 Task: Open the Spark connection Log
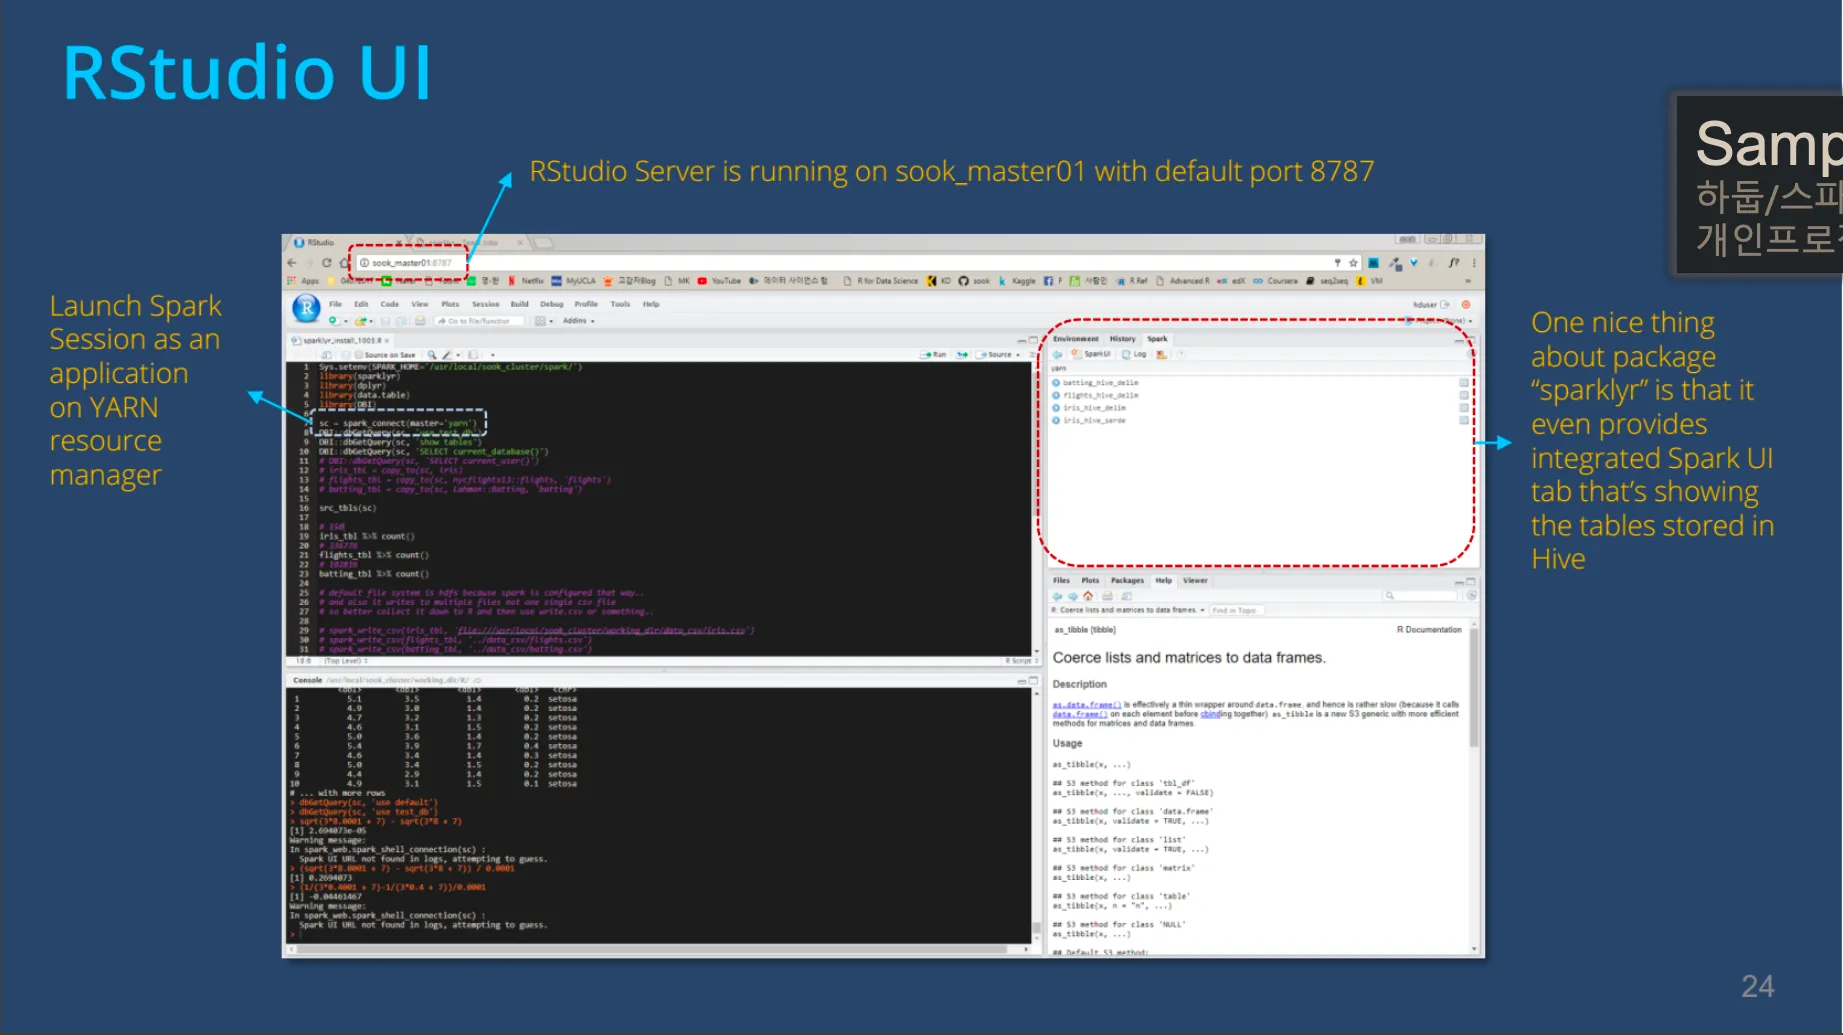point(1135,354)
